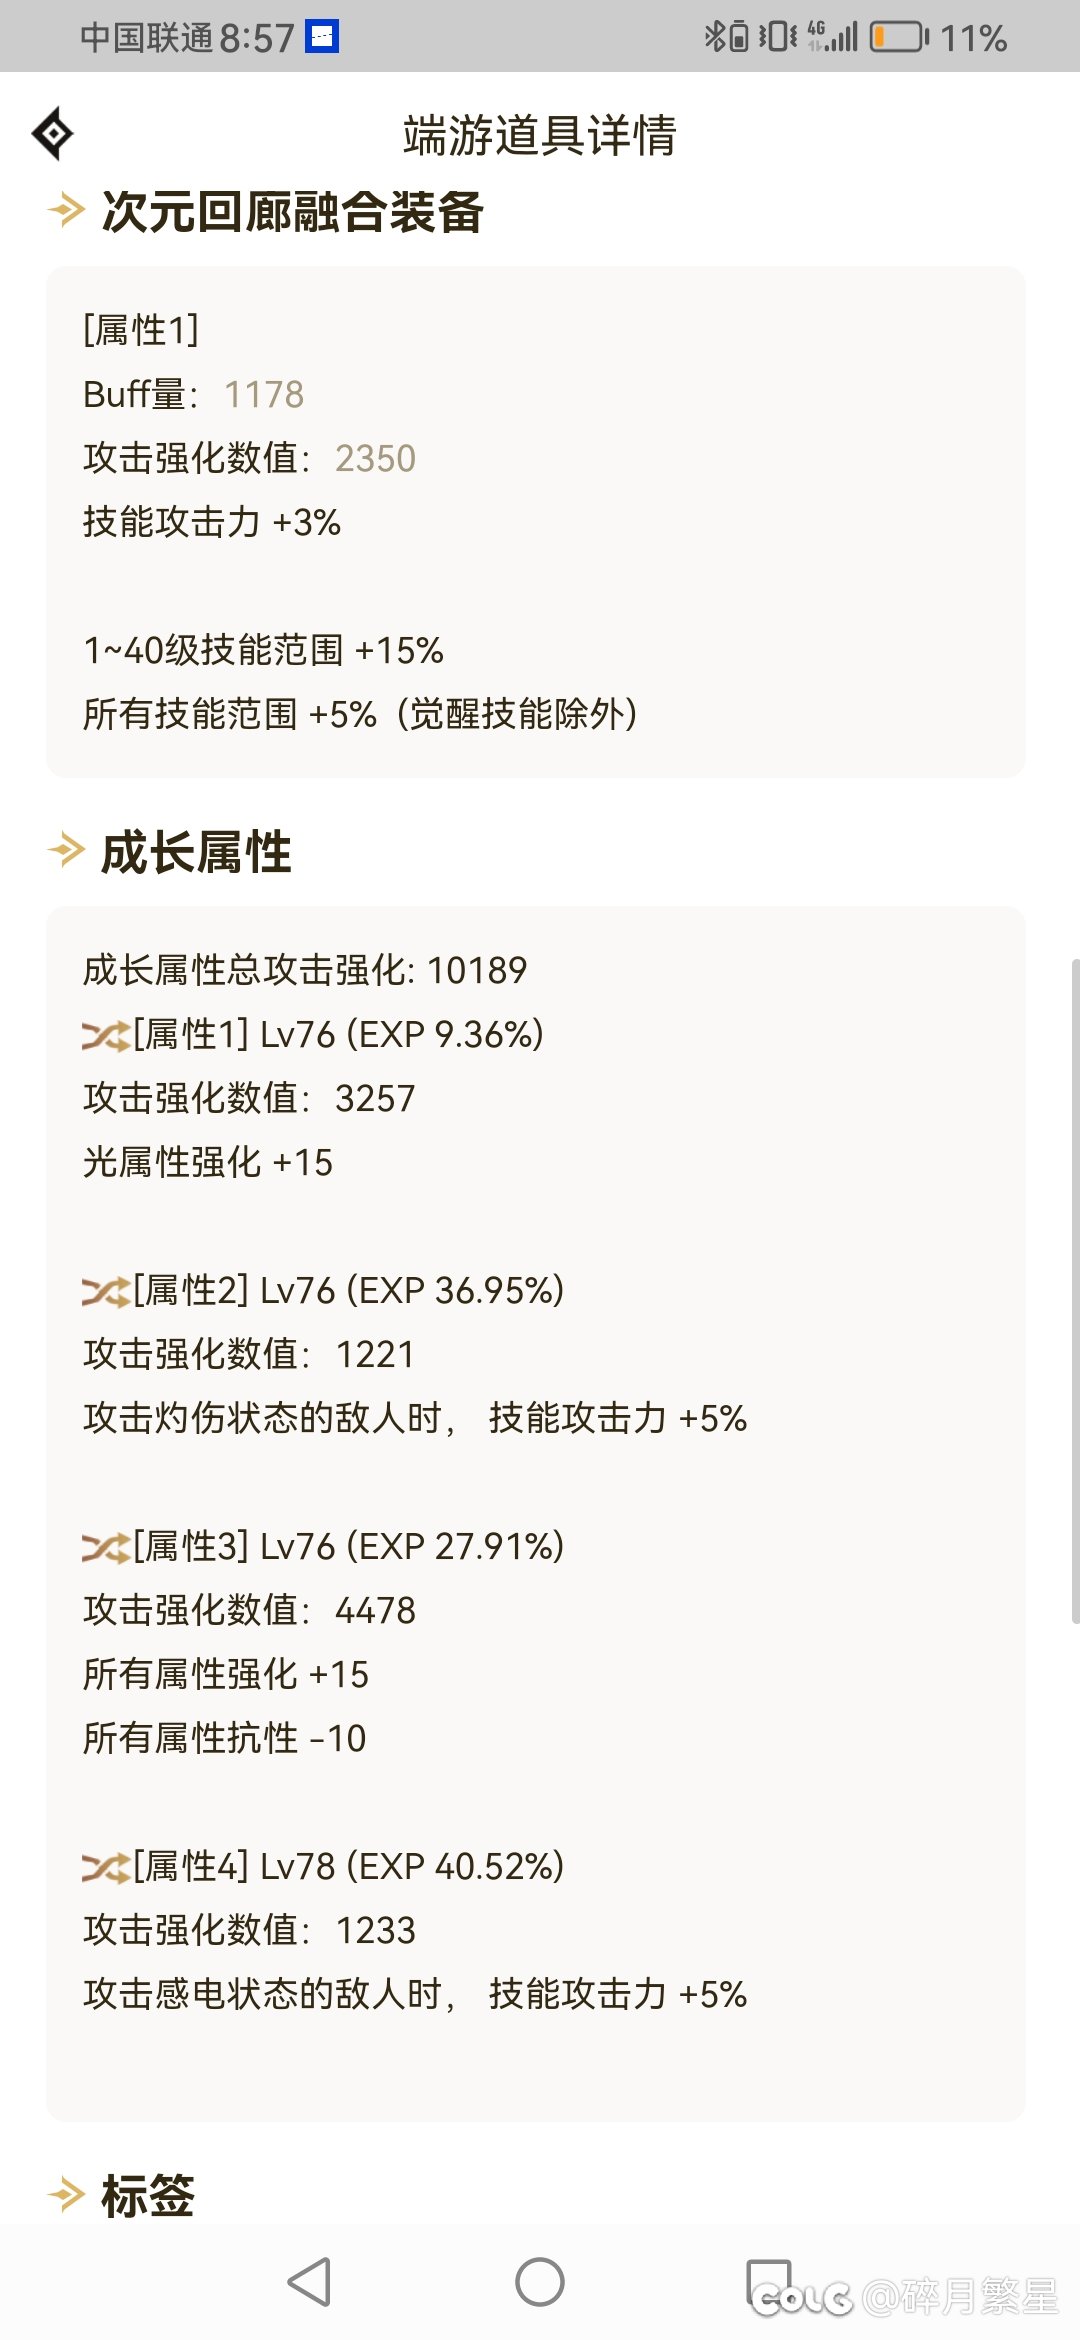The image size is (1080, 2340).
Task: Tap the 成长属性总攻击强化 10189 line
Action: 305,970
